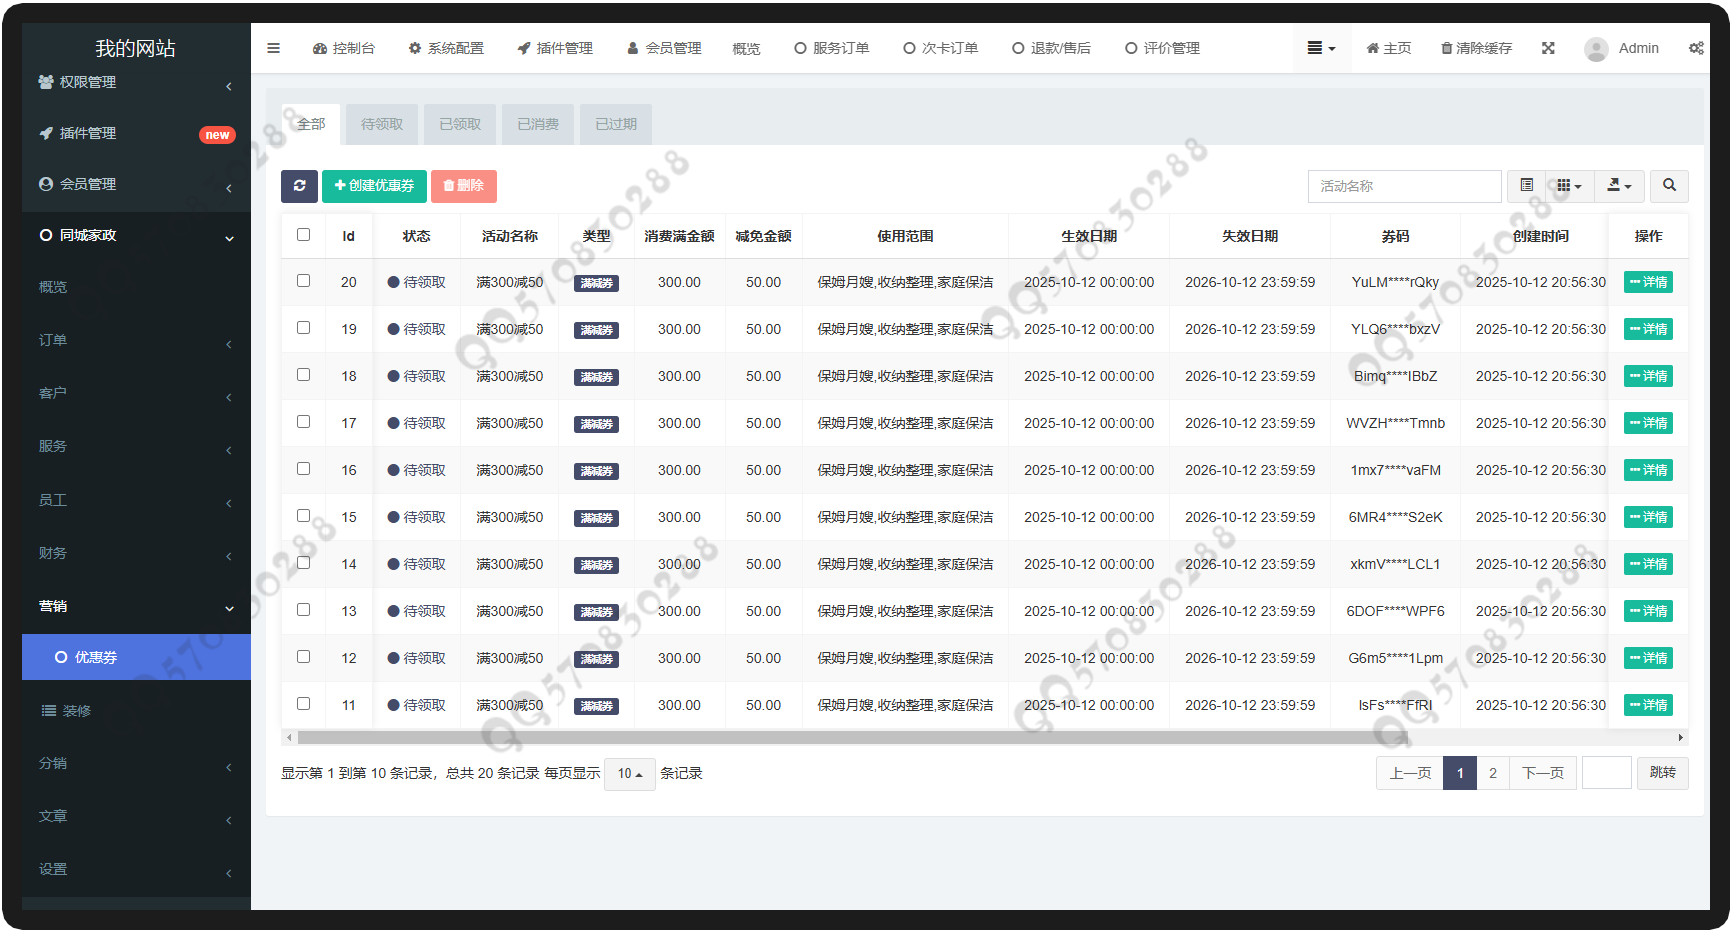The width and height of the screenshot is (1732, 932).
Task: Open settings gears icon at top right
Action: 1696,48
